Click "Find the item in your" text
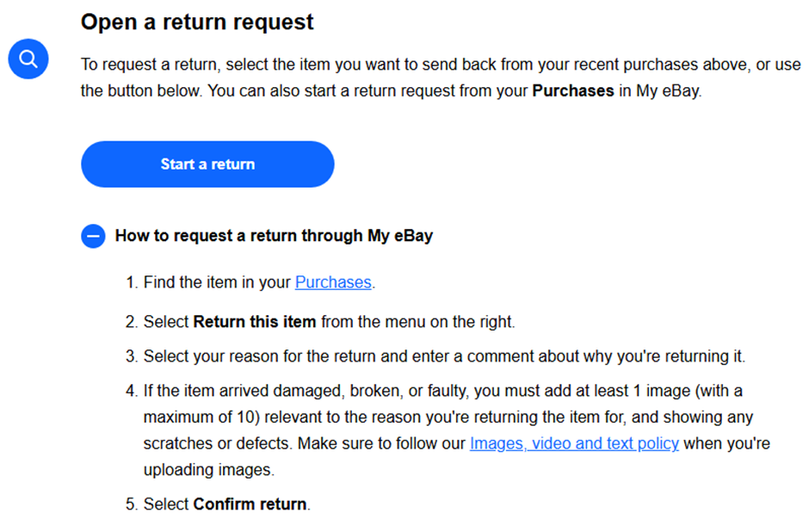This screenshot has width=809, height=520. tap(217, 283)
